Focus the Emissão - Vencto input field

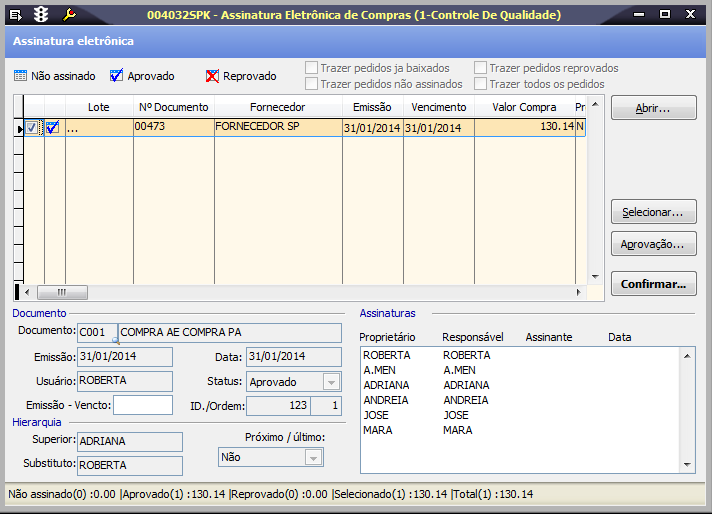point(142,405)
